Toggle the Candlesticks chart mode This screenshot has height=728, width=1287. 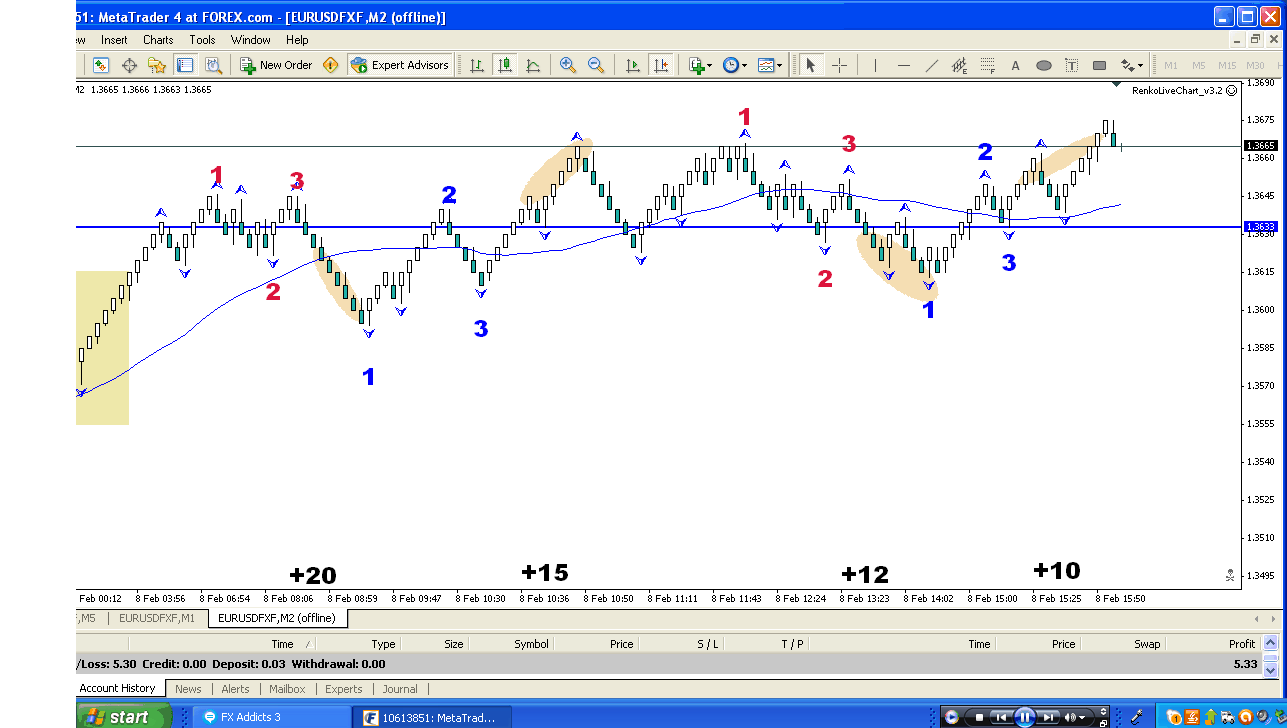point(505,65)
